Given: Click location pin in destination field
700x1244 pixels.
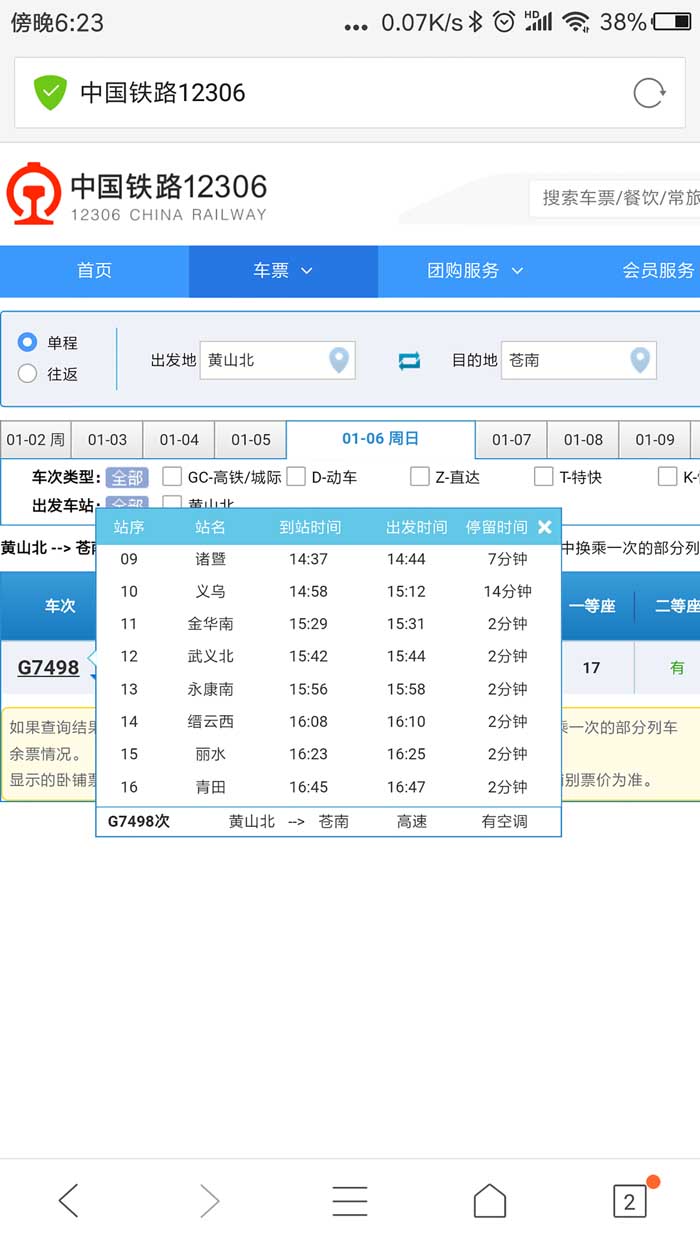Looking at the screenshot, I should tap(640, 360).
